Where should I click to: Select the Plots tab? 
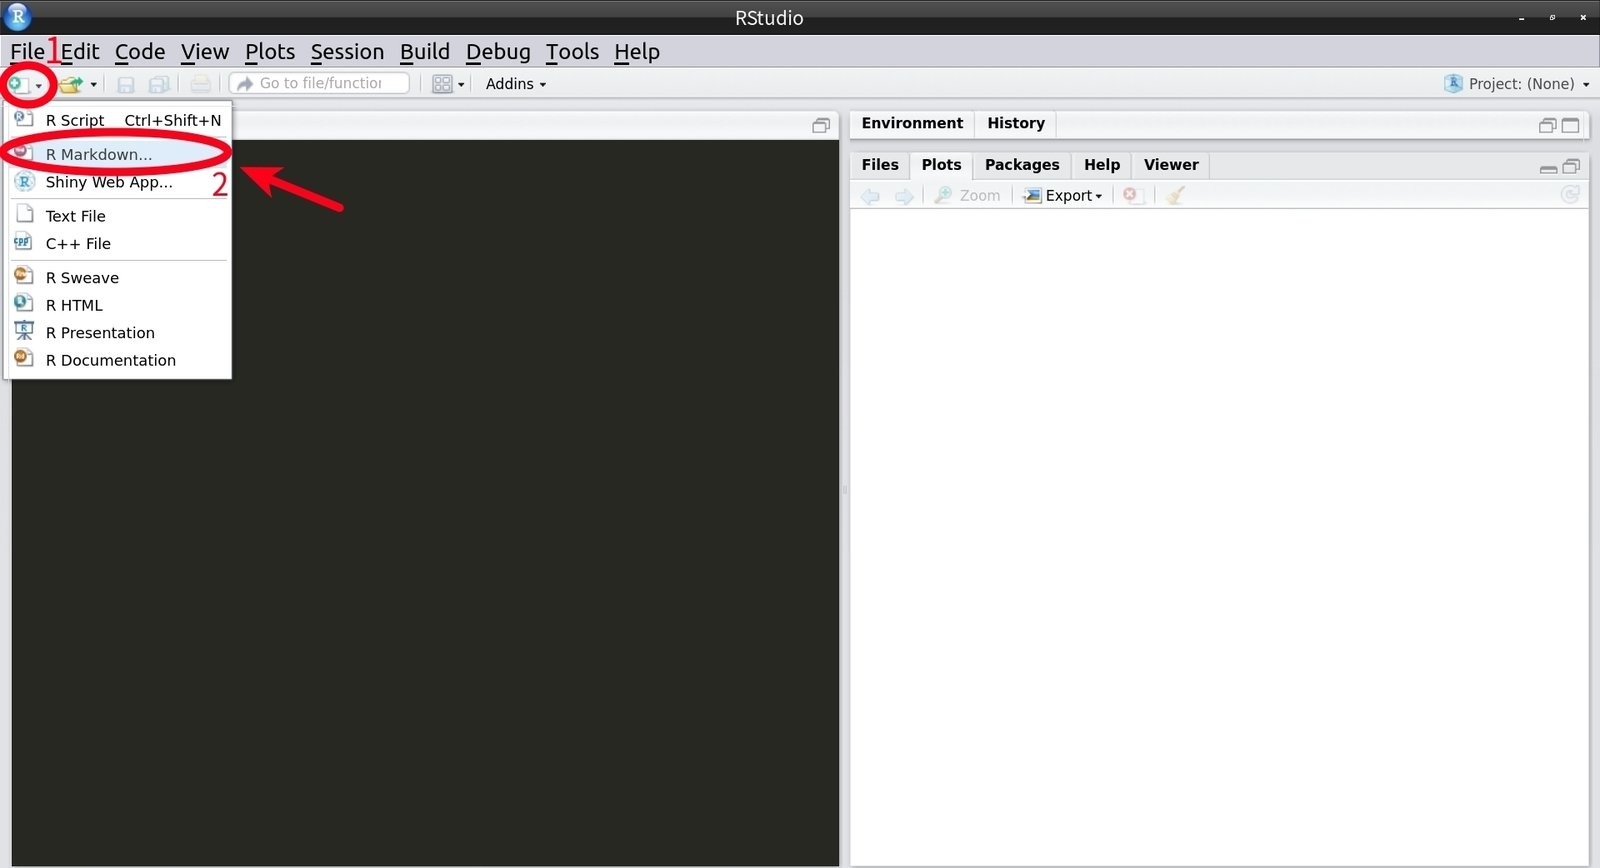(941, 165)
